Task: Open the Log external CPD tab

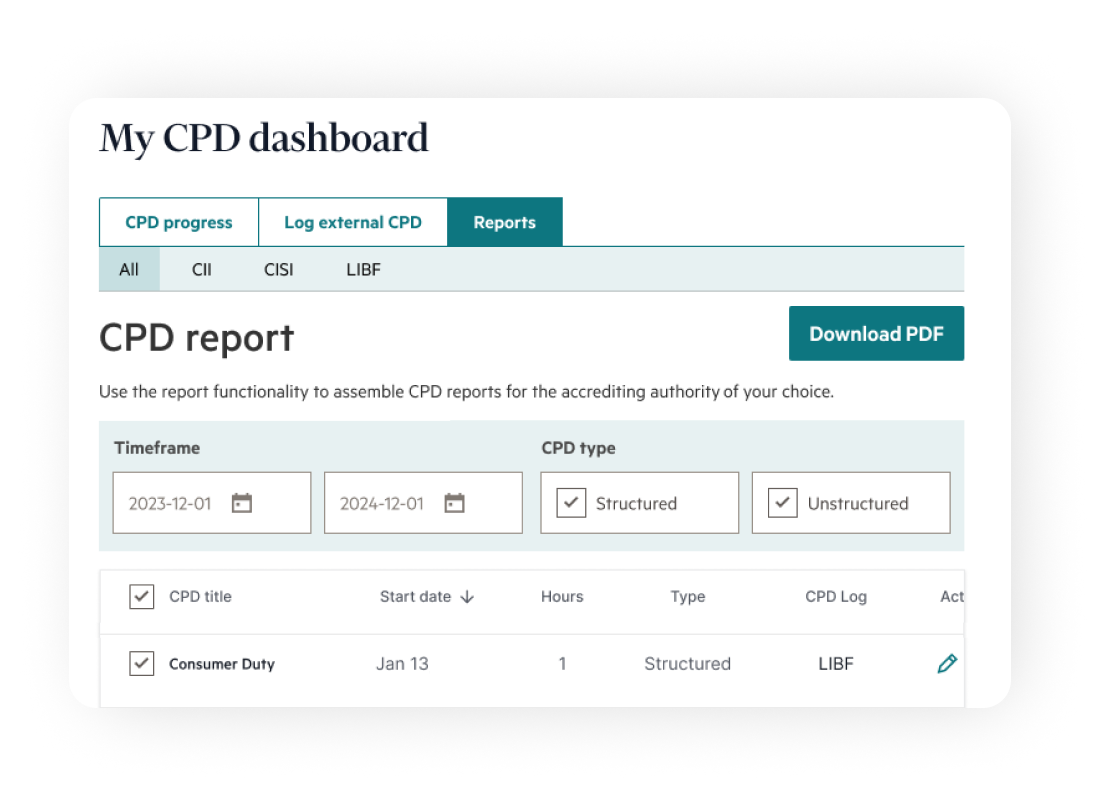Action: coord(353,222)
